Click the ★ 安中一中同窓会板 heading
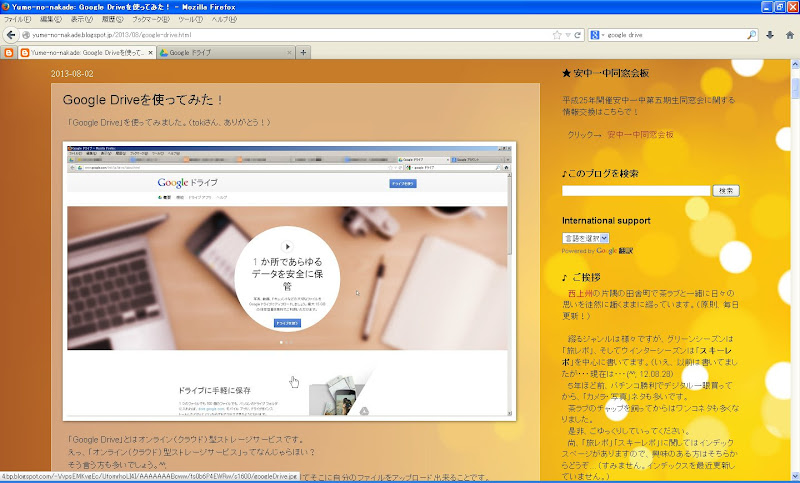The image size is (800, 483). [x=605, y=73]
